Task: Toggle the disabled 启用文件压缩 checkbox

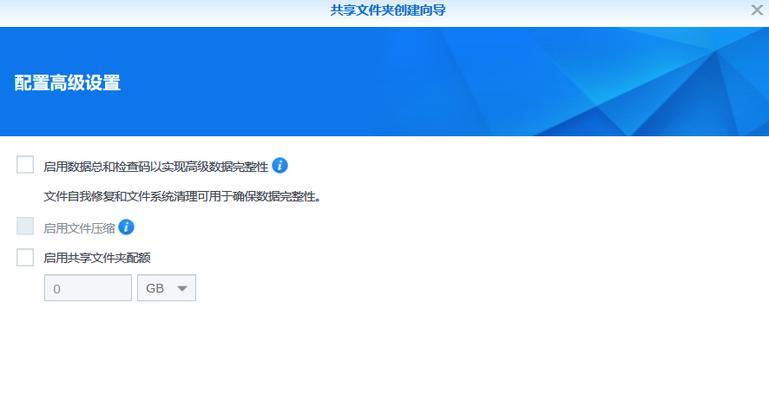Action: tap(25, 226)
